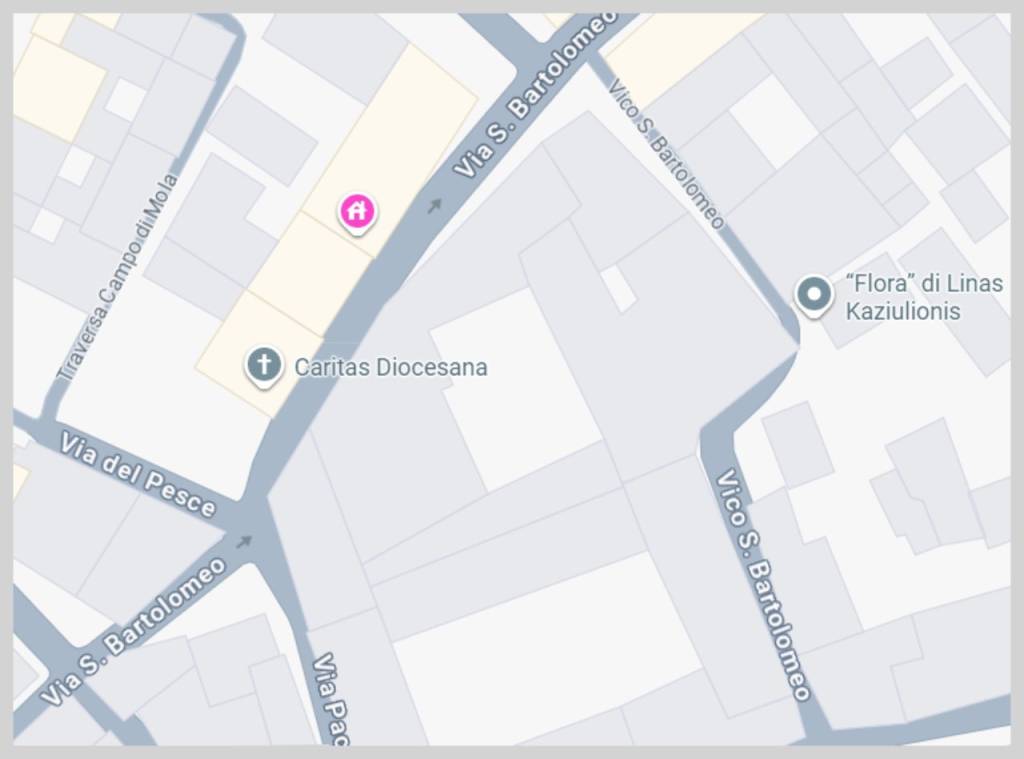Viewport: 1024px width, 759px height.
Task: Click the yellow building behind Caritas pin
Action: [x=260, y=354]
